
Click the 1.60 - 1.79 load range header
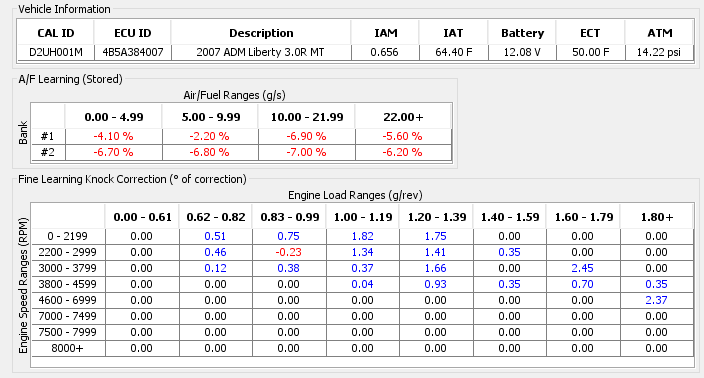coord(584,217)
